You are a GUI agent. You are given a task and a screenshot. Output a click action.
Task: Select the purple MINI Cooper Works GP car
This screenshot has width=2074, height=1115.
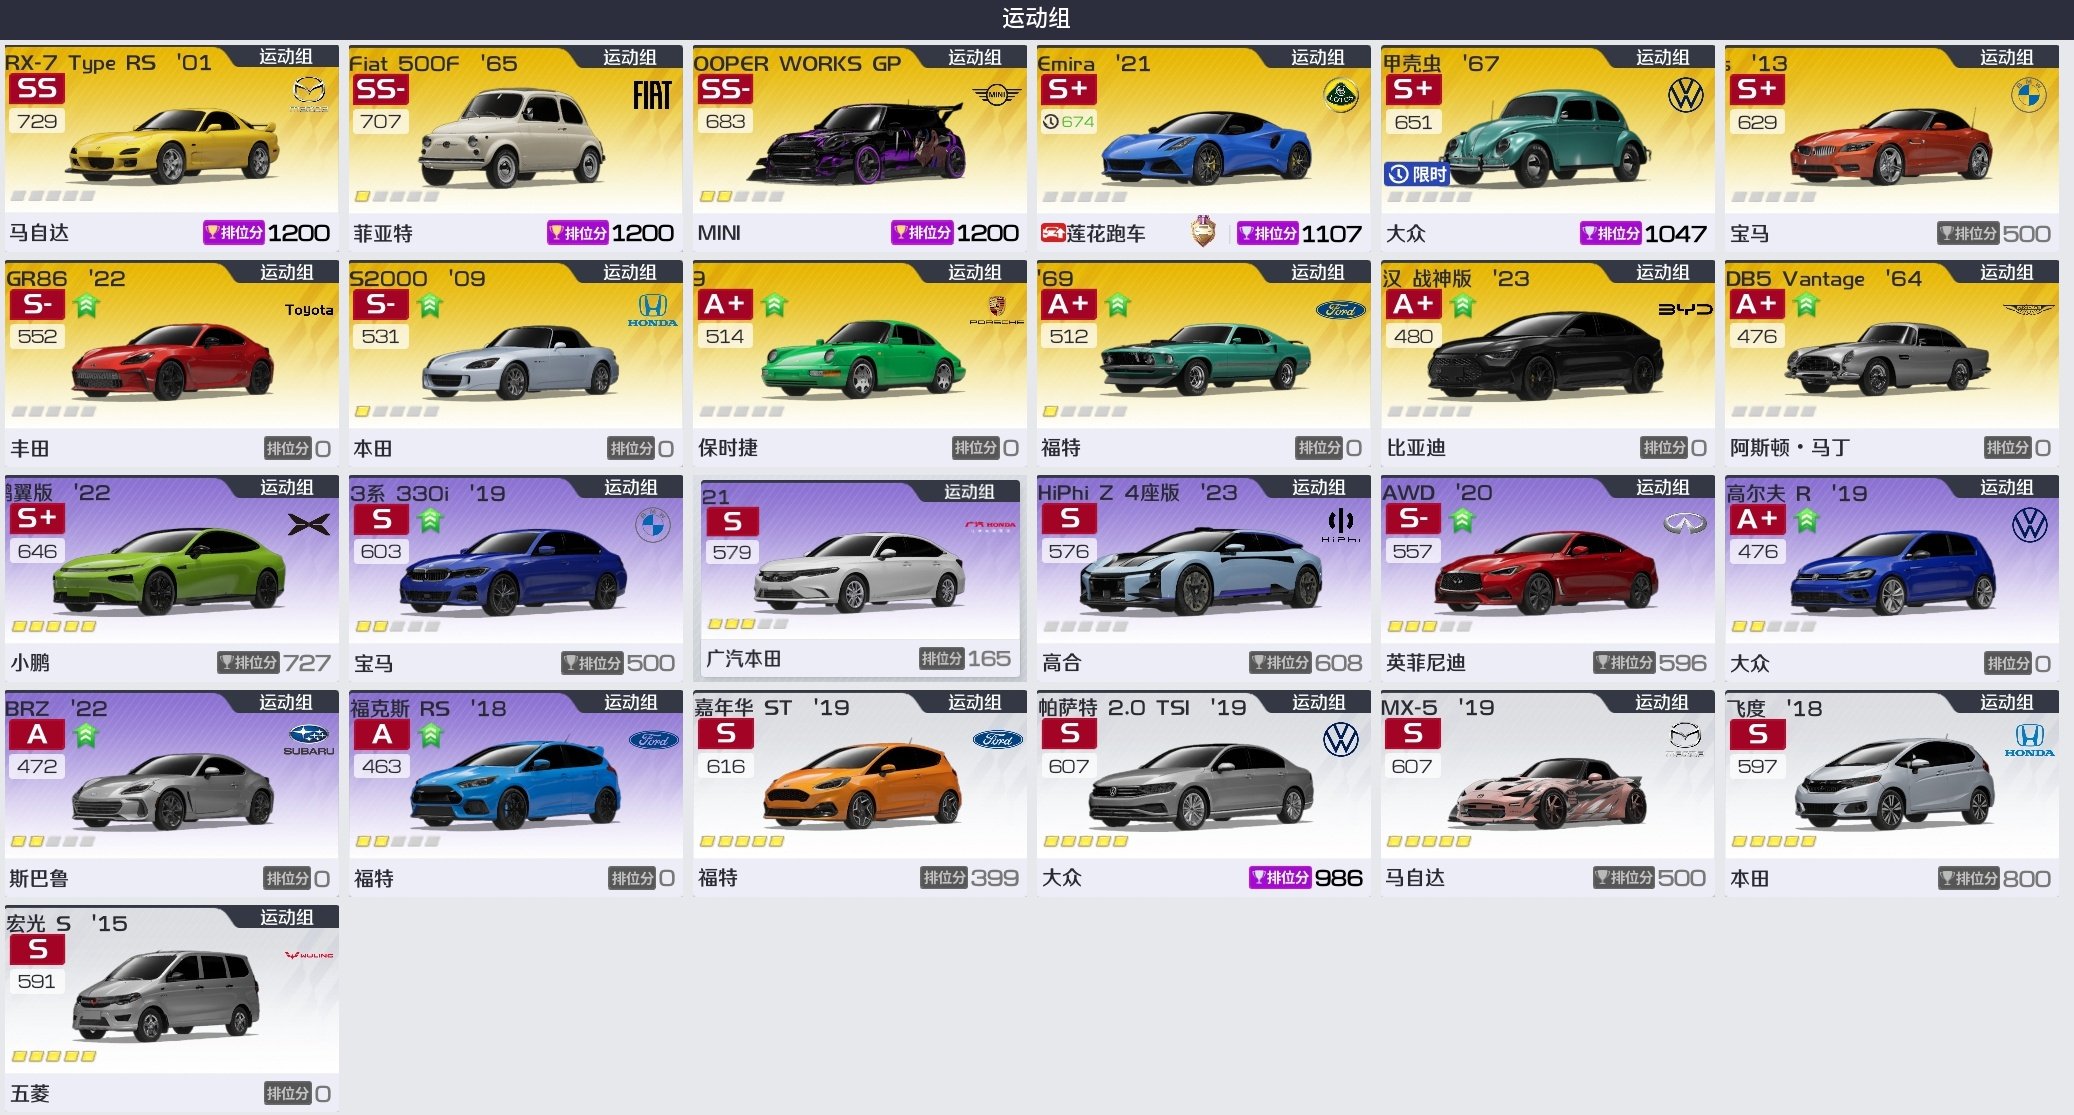(860, 146)
